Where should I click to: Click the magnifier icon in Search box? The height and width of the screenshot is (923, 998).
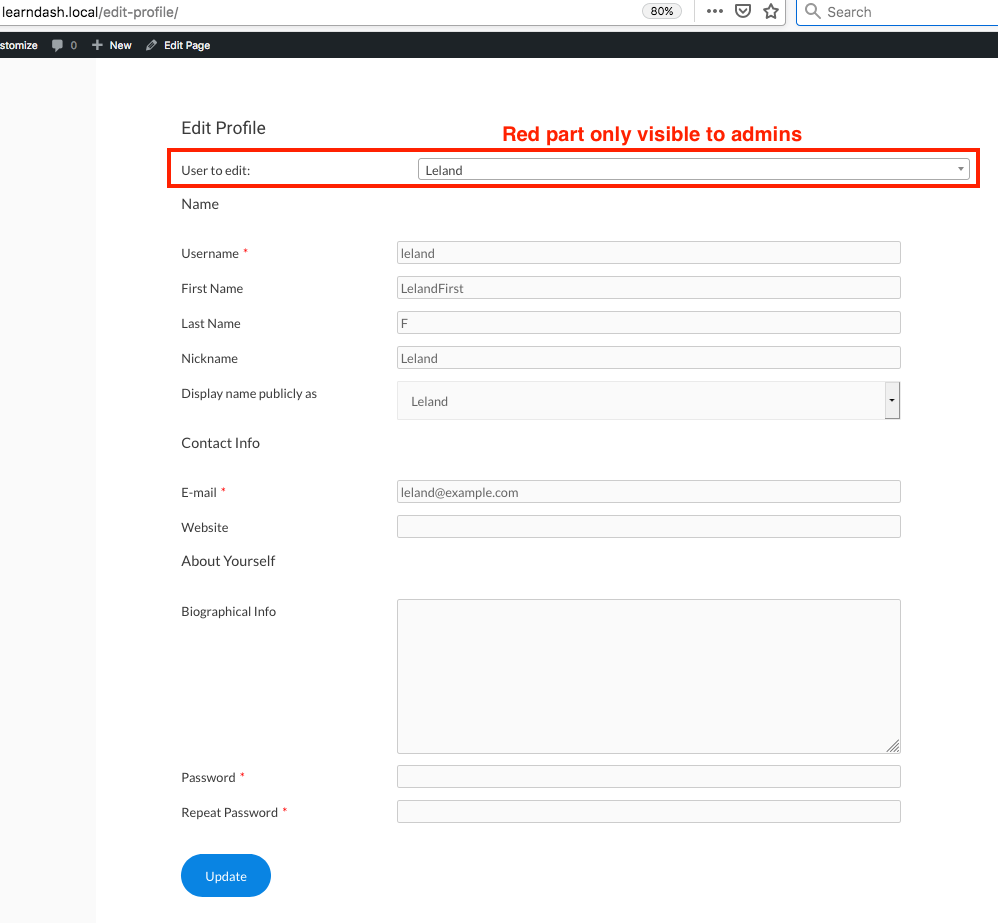coord(813,12)
